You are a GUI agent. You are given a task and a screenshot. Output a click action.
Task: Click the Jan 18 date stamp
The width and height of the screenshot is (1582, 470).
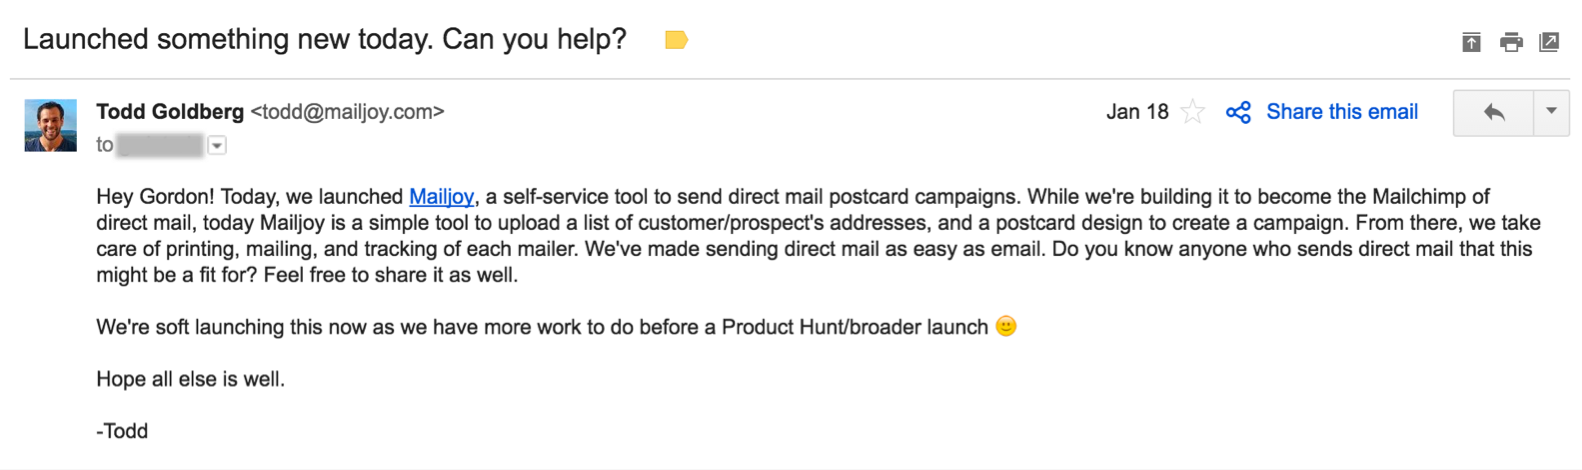[1137, 112]
